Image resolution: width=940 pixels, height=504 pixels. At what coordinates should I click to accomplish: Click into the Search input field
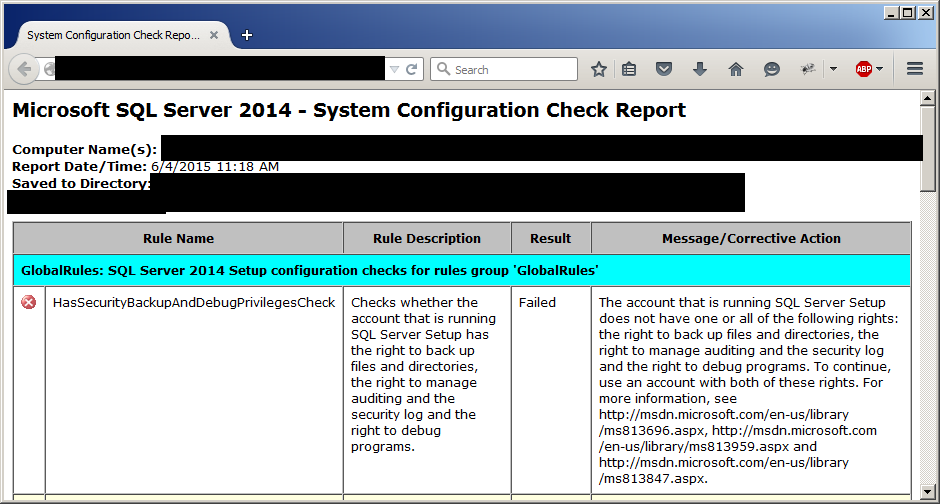[x=504, y=70]
